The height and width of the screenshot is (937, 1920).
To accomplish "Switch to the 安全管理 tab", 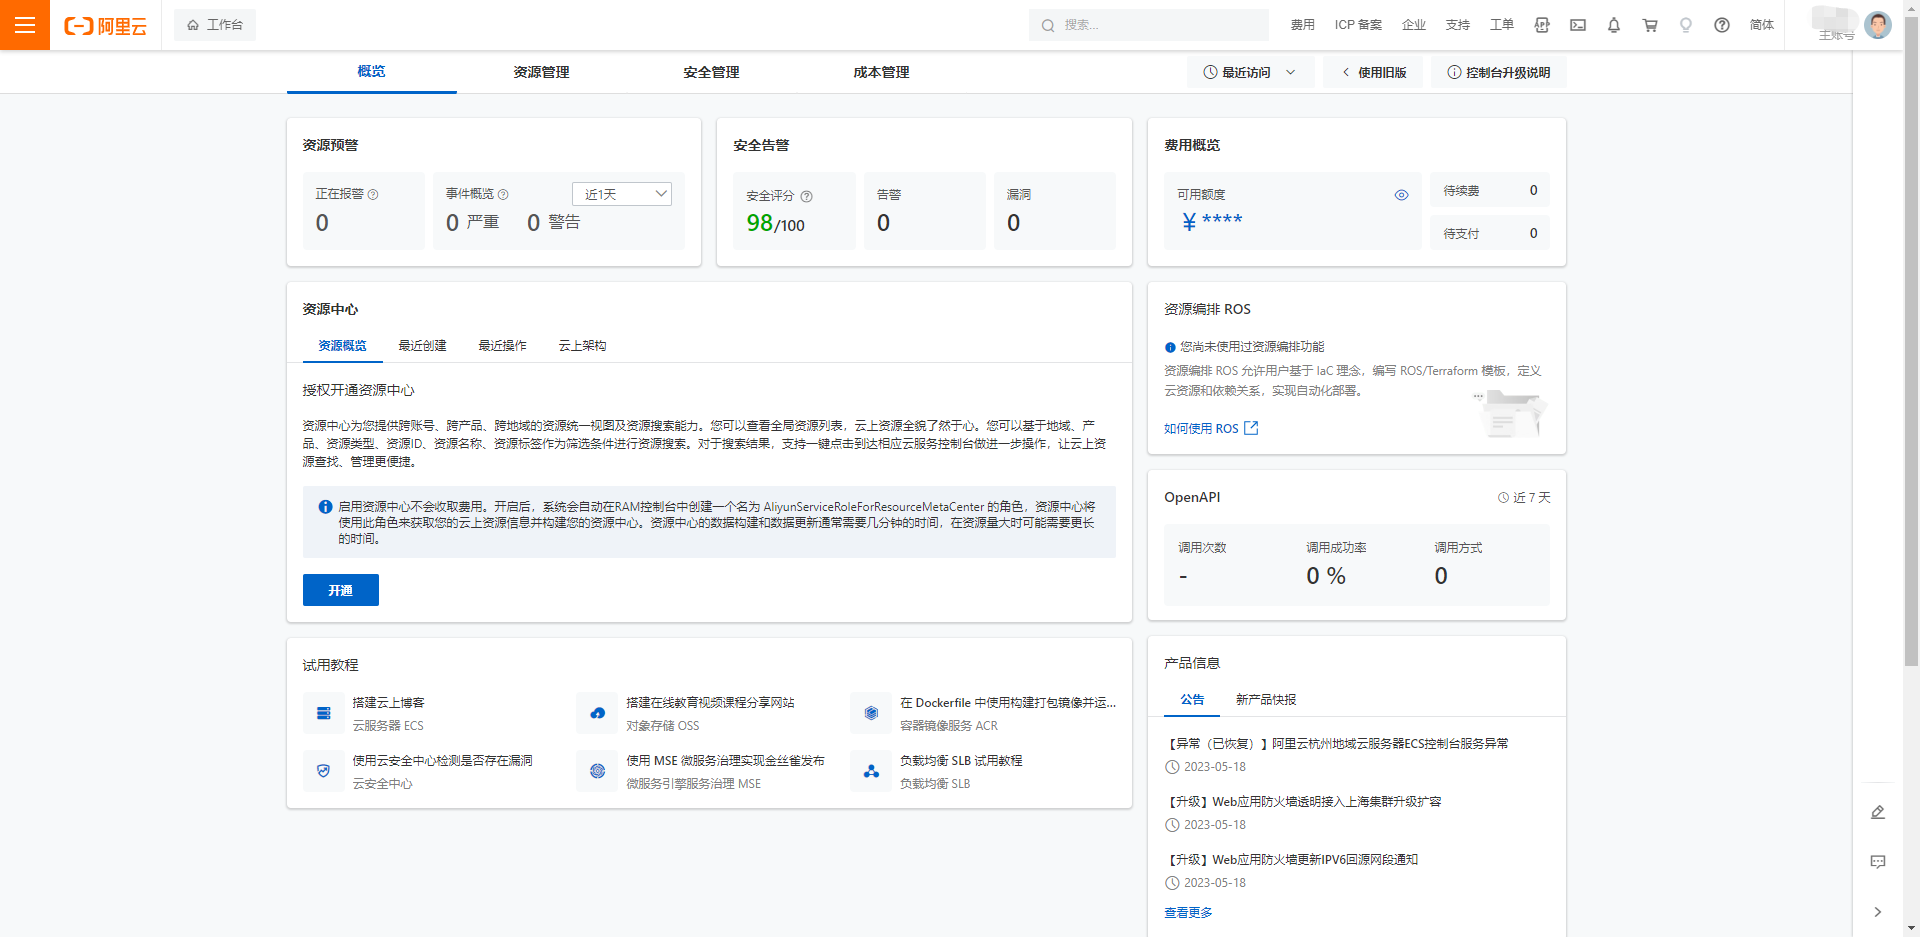I will click(710, 71).
